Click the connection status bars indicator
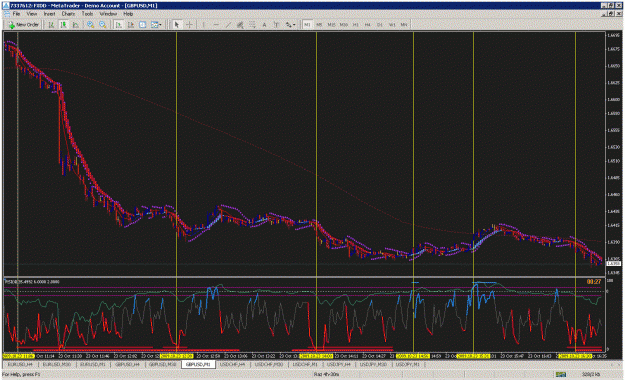Screen dimensions: 625x380 [x=561, y=374]
